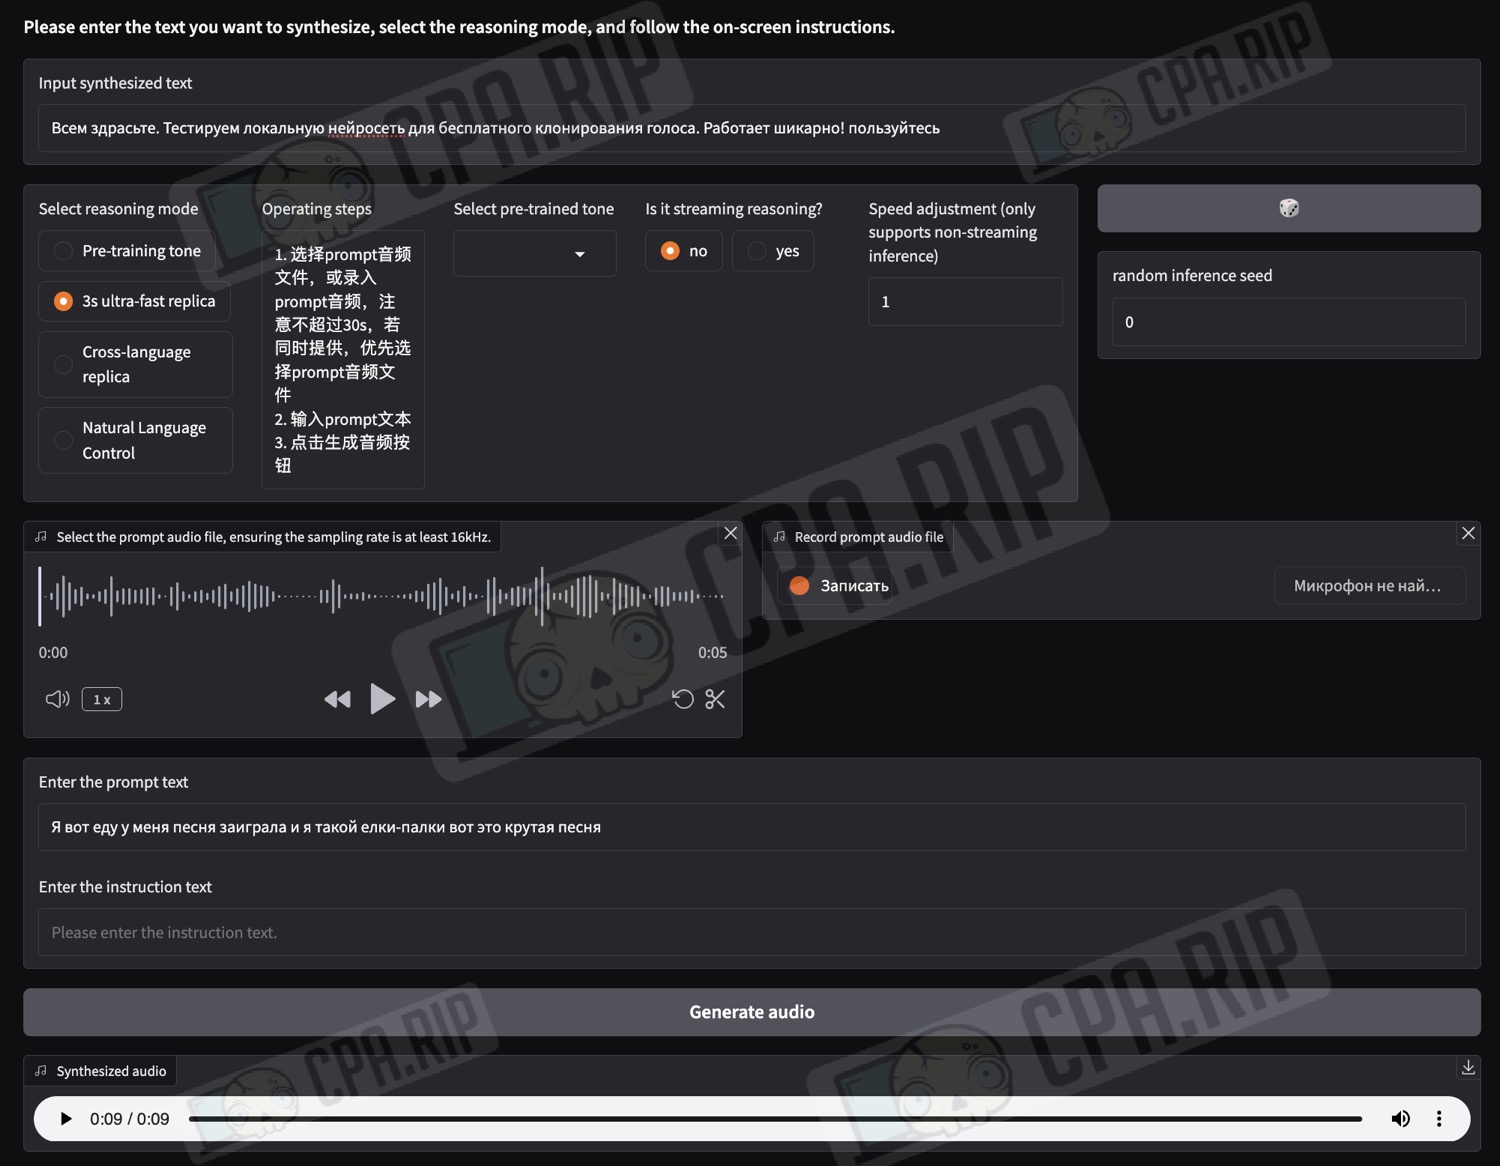Select Cross-language replica reasoning mode
The height and width of the screenshot is (1166, 1500).
click(64, 364)
